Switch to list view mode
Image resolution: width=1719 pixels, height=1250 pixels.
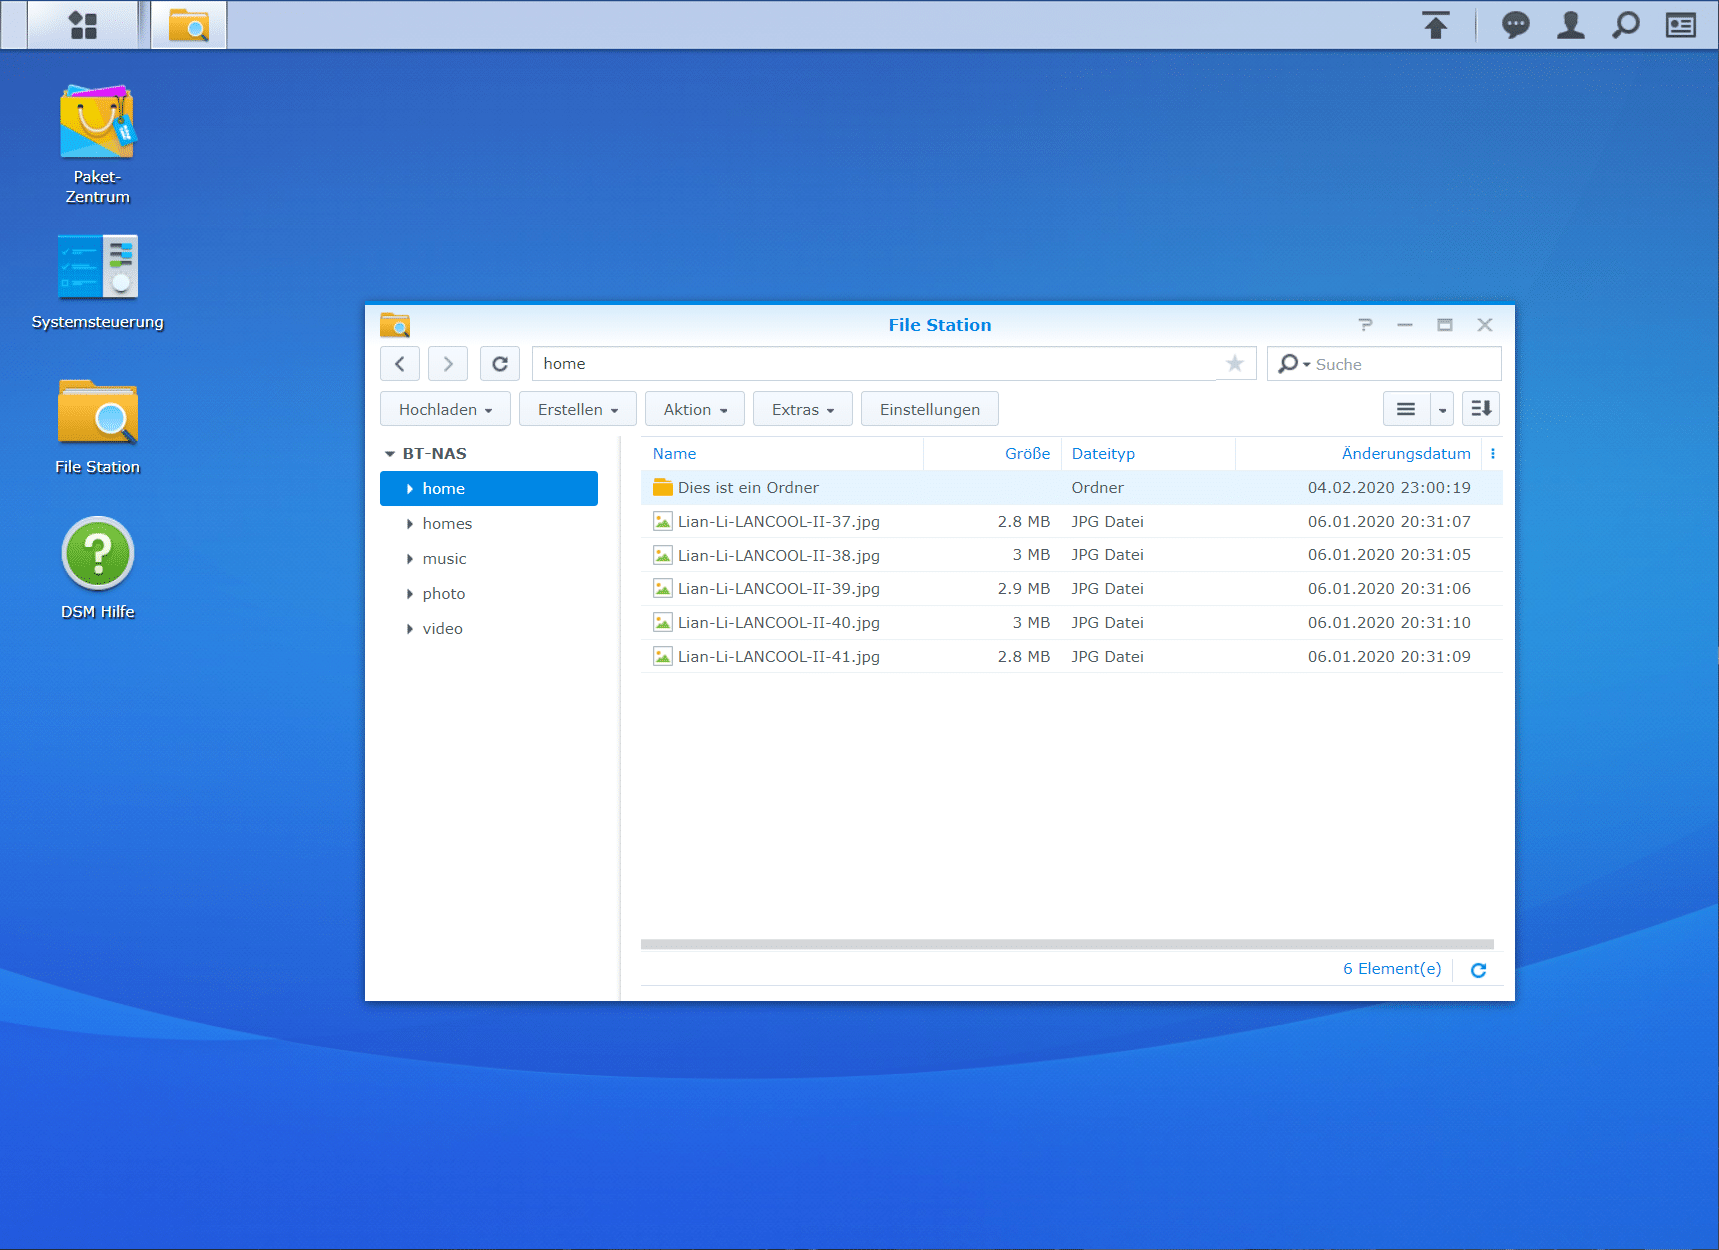pos(1405,409)
